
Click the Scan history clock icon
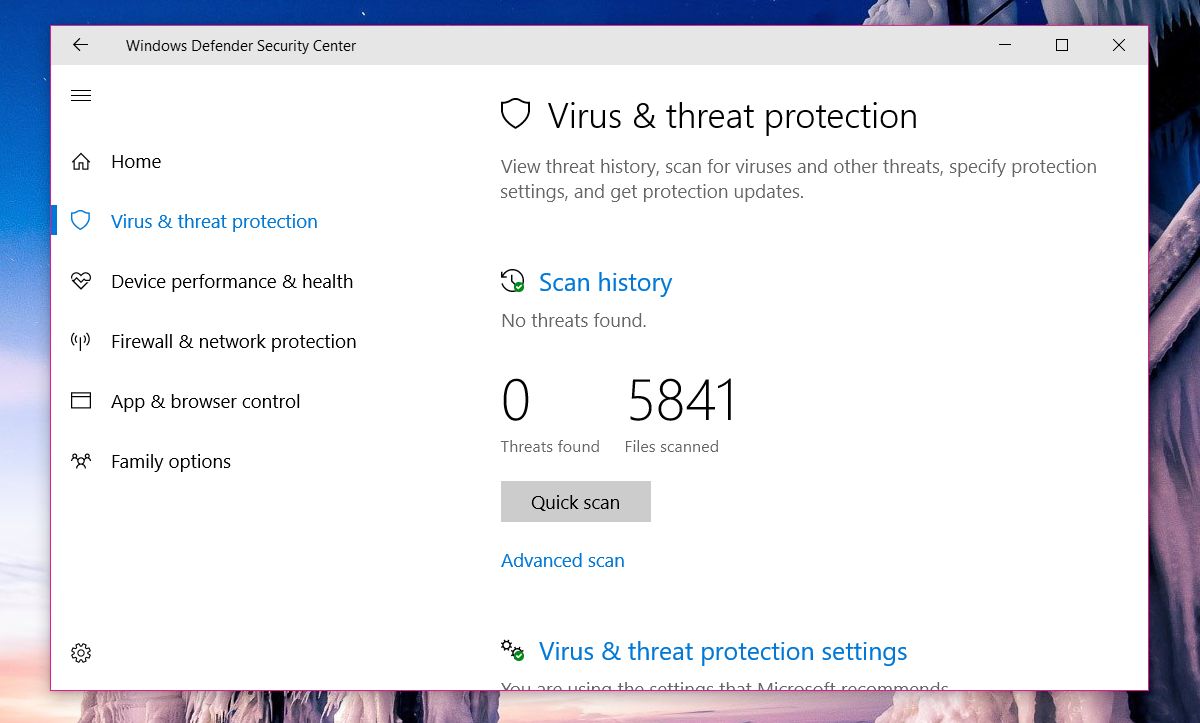click(513, 281)
